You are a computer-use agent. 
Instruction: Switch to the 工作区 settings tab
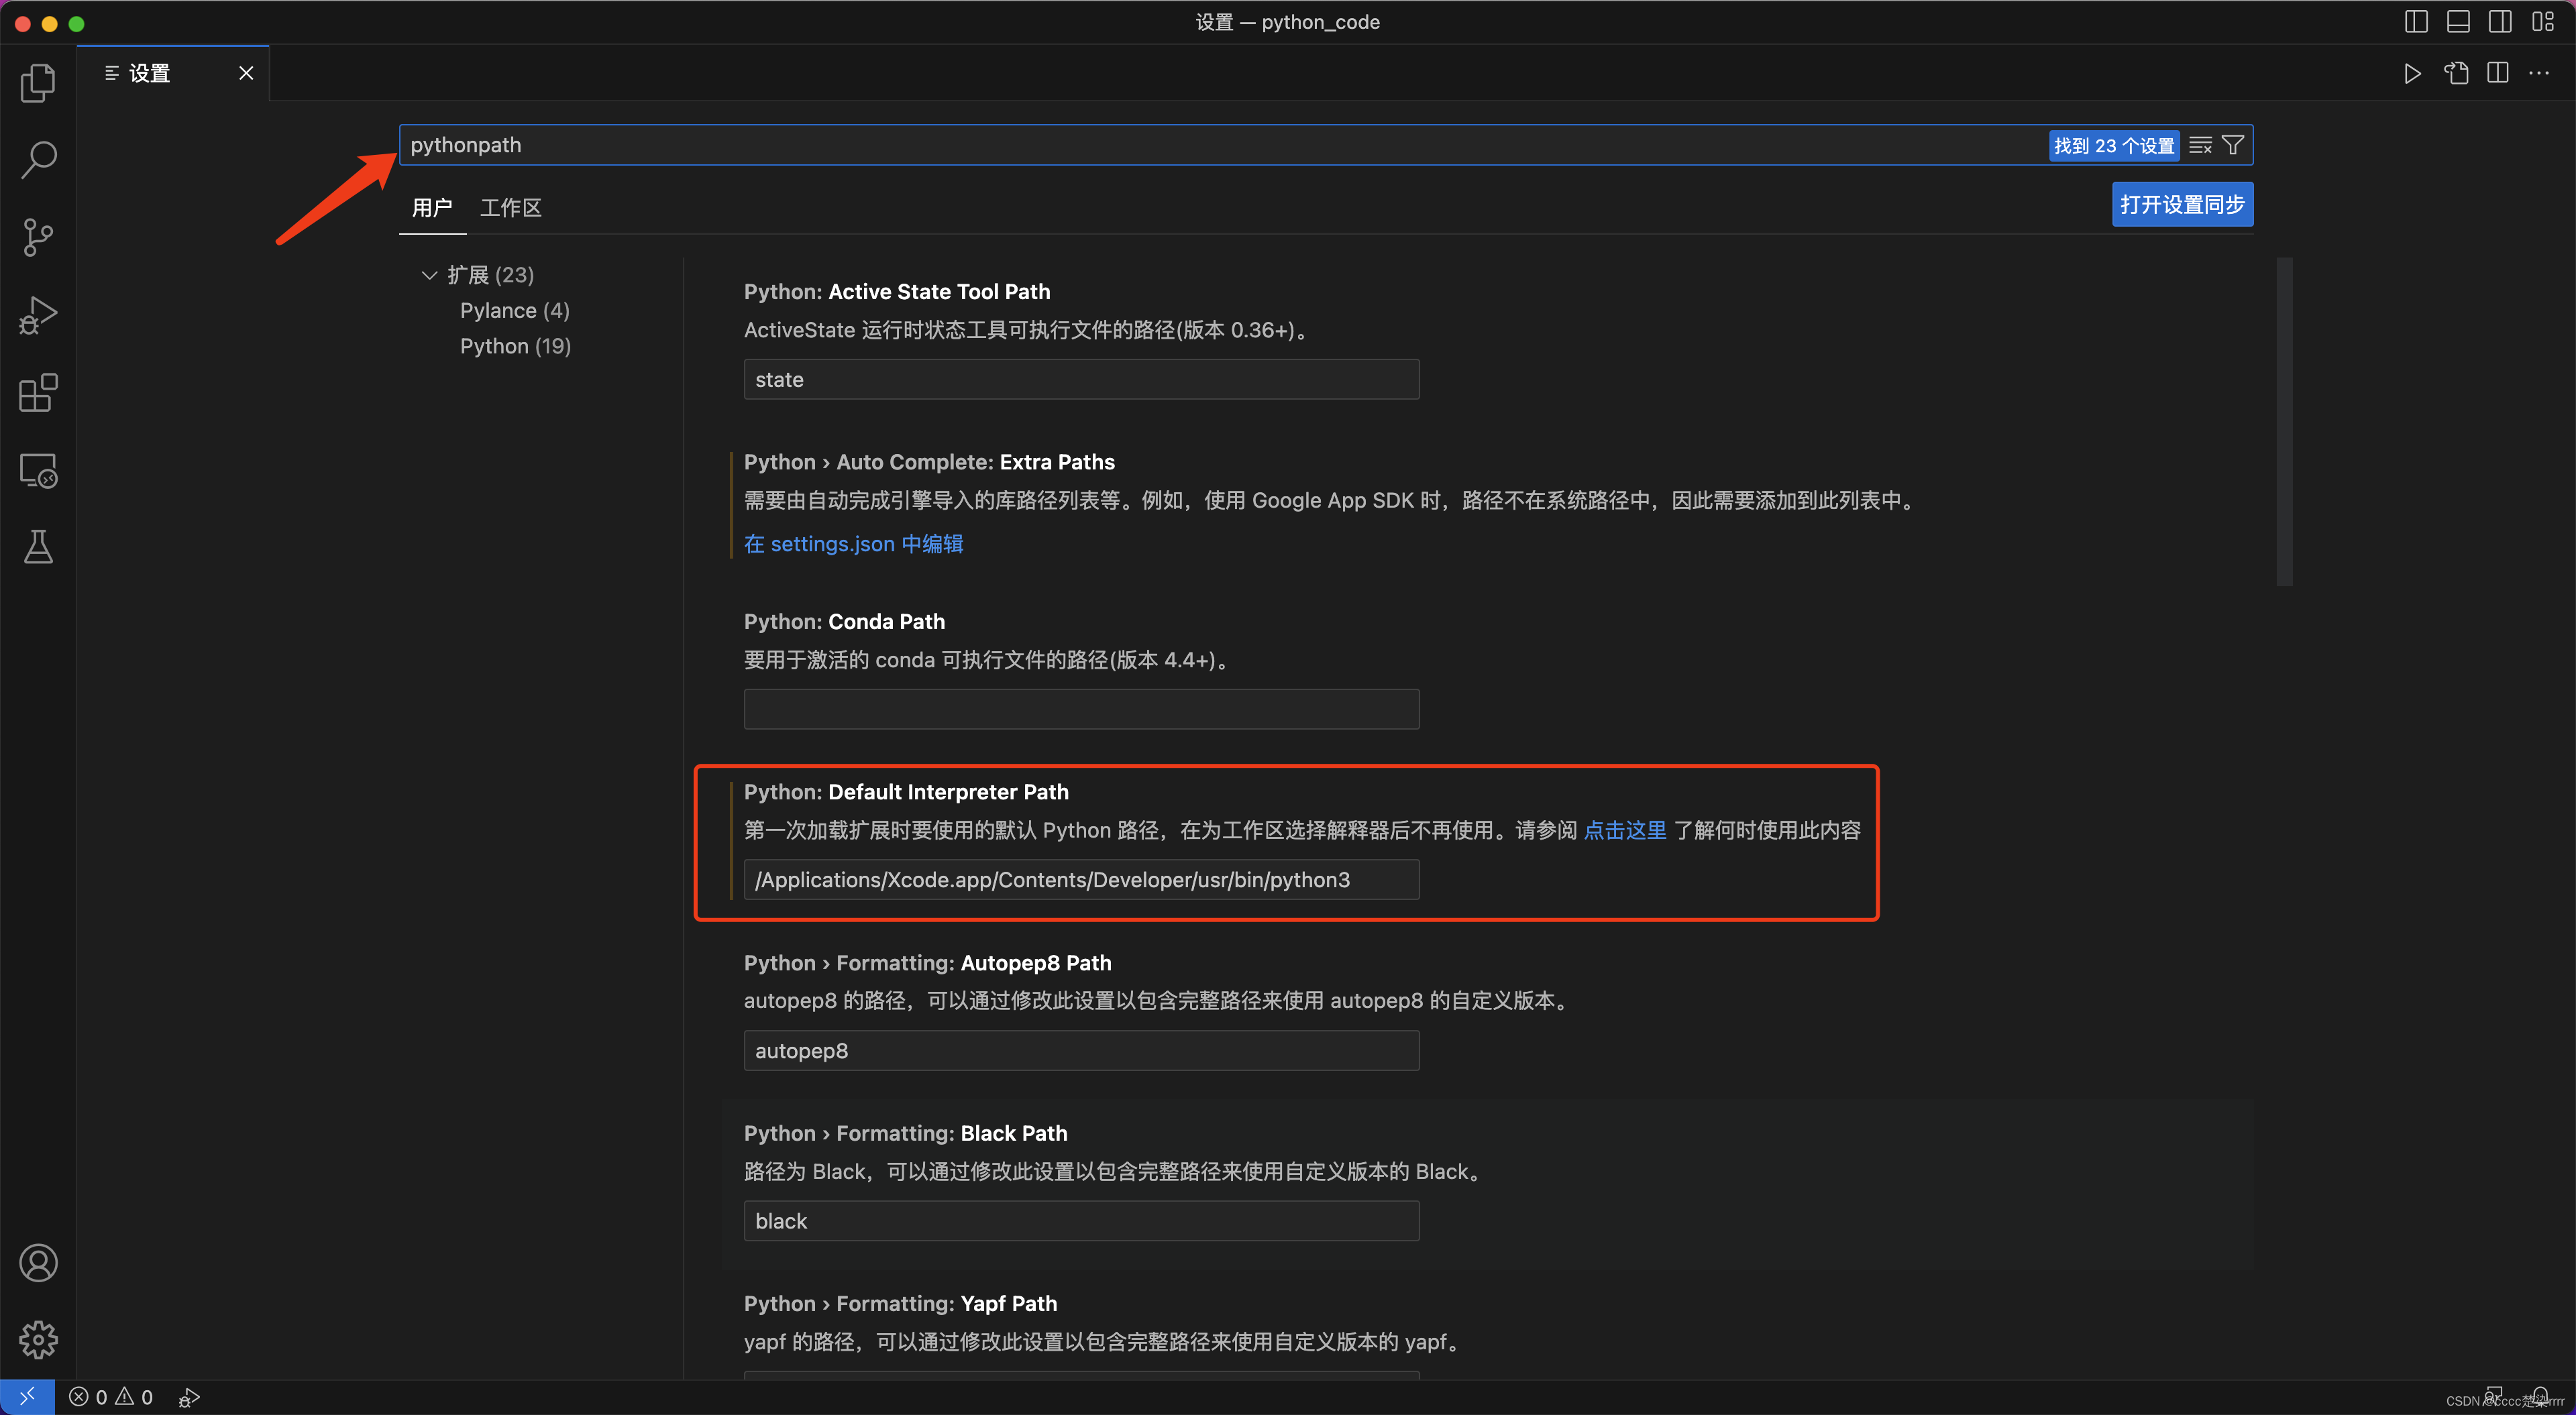(511, 208)
